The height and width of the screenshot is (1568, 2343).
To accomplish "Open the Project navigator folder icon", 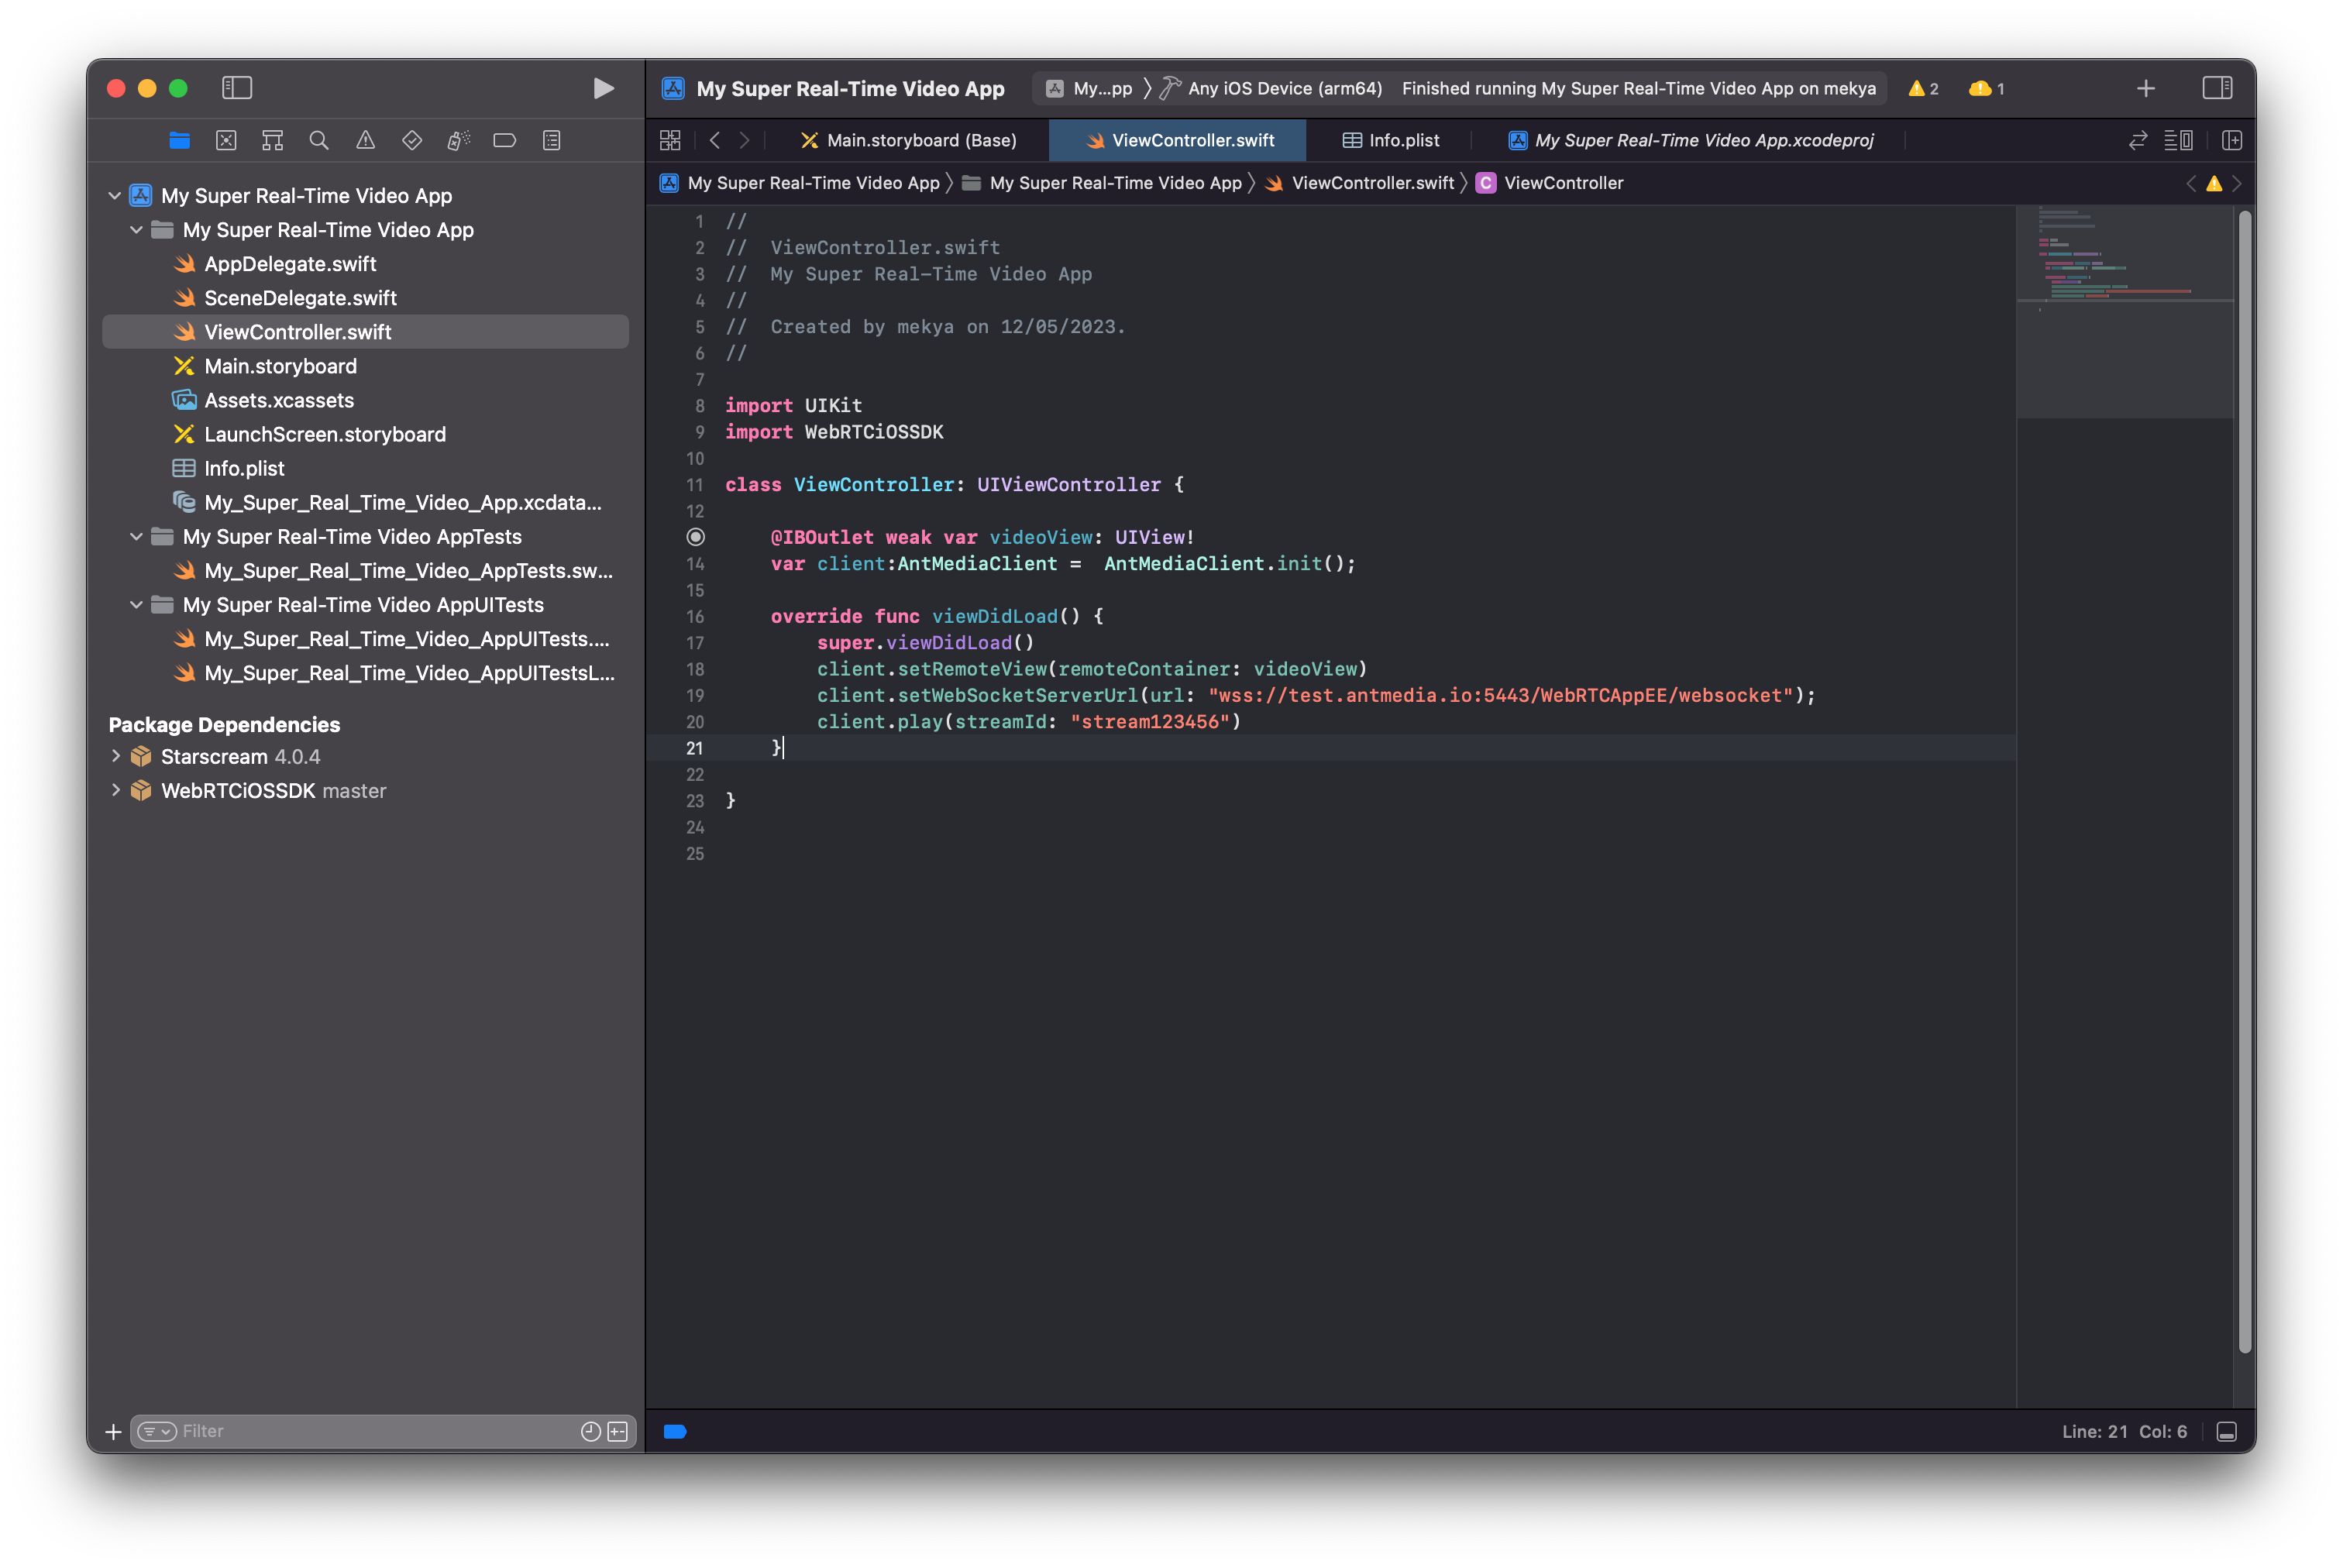I will pos(180,140).
